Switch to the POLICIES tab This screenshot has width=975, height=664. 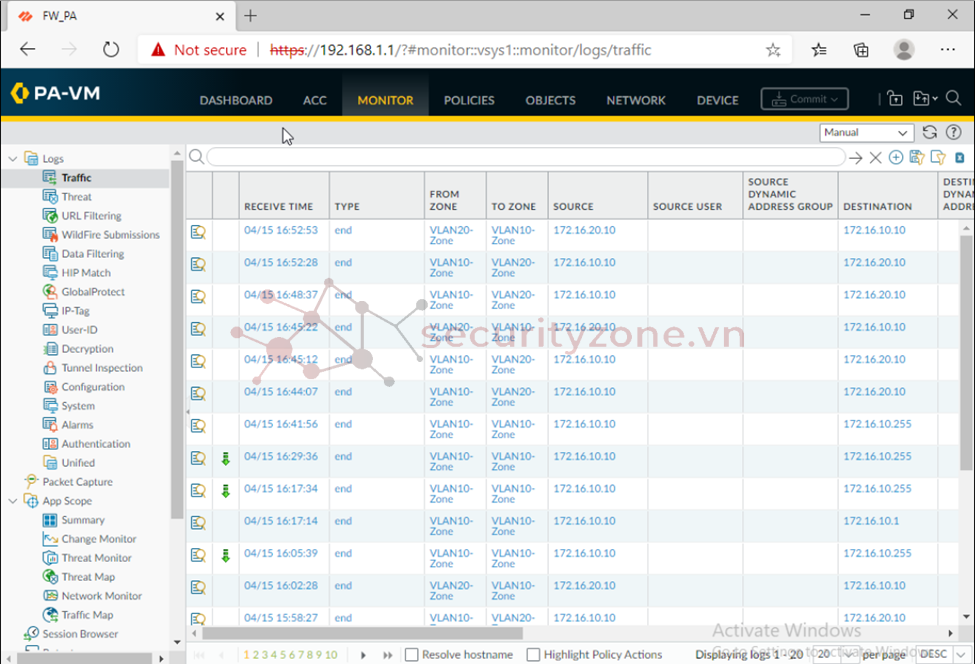click(469, 100)
